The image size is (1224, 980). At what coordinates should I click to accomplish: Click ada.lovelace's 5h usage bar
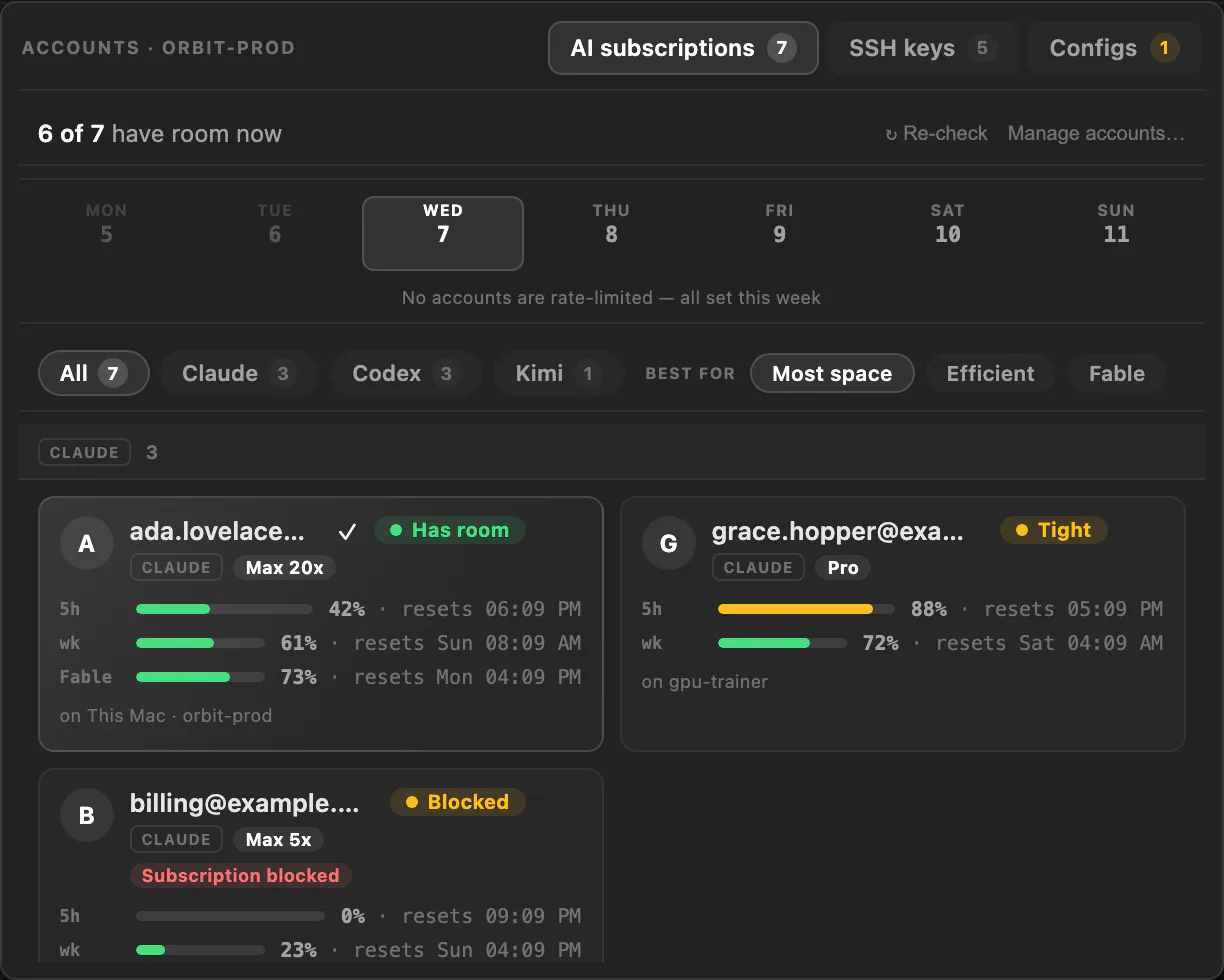coord(224,609)
